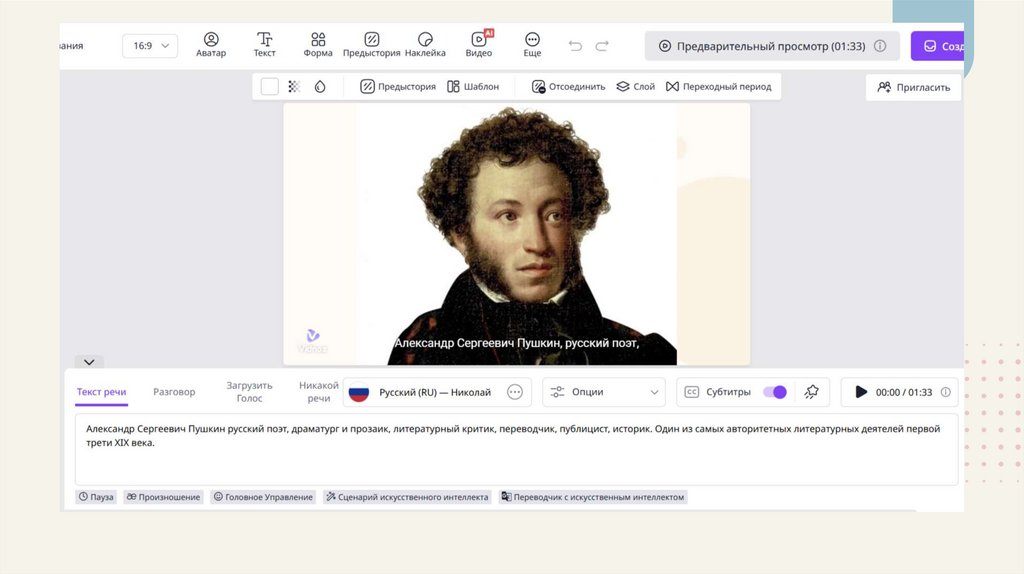
Task: Open the Наклейка sticker tool
Action: (425, 45)
